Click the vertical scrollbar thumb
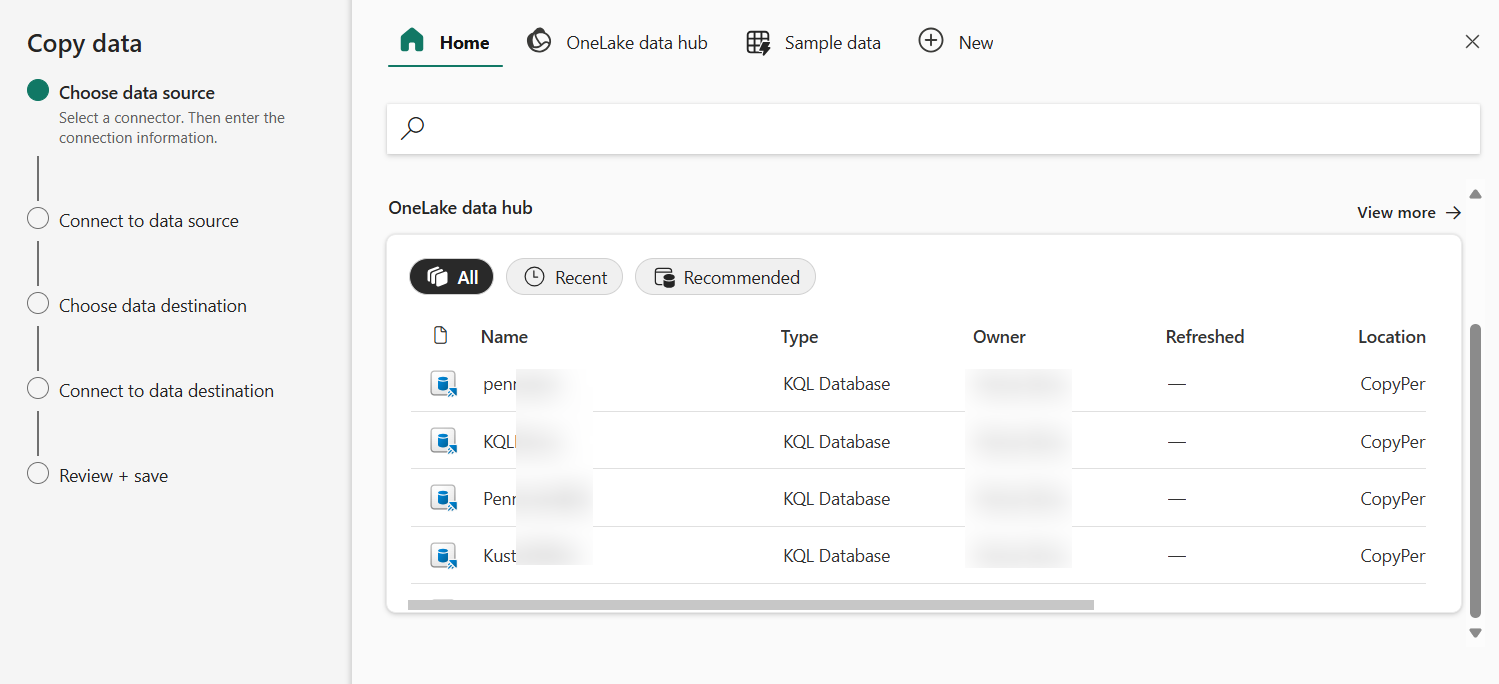The height and width of the screenshot is (684, 1499). coord(1475,469)
